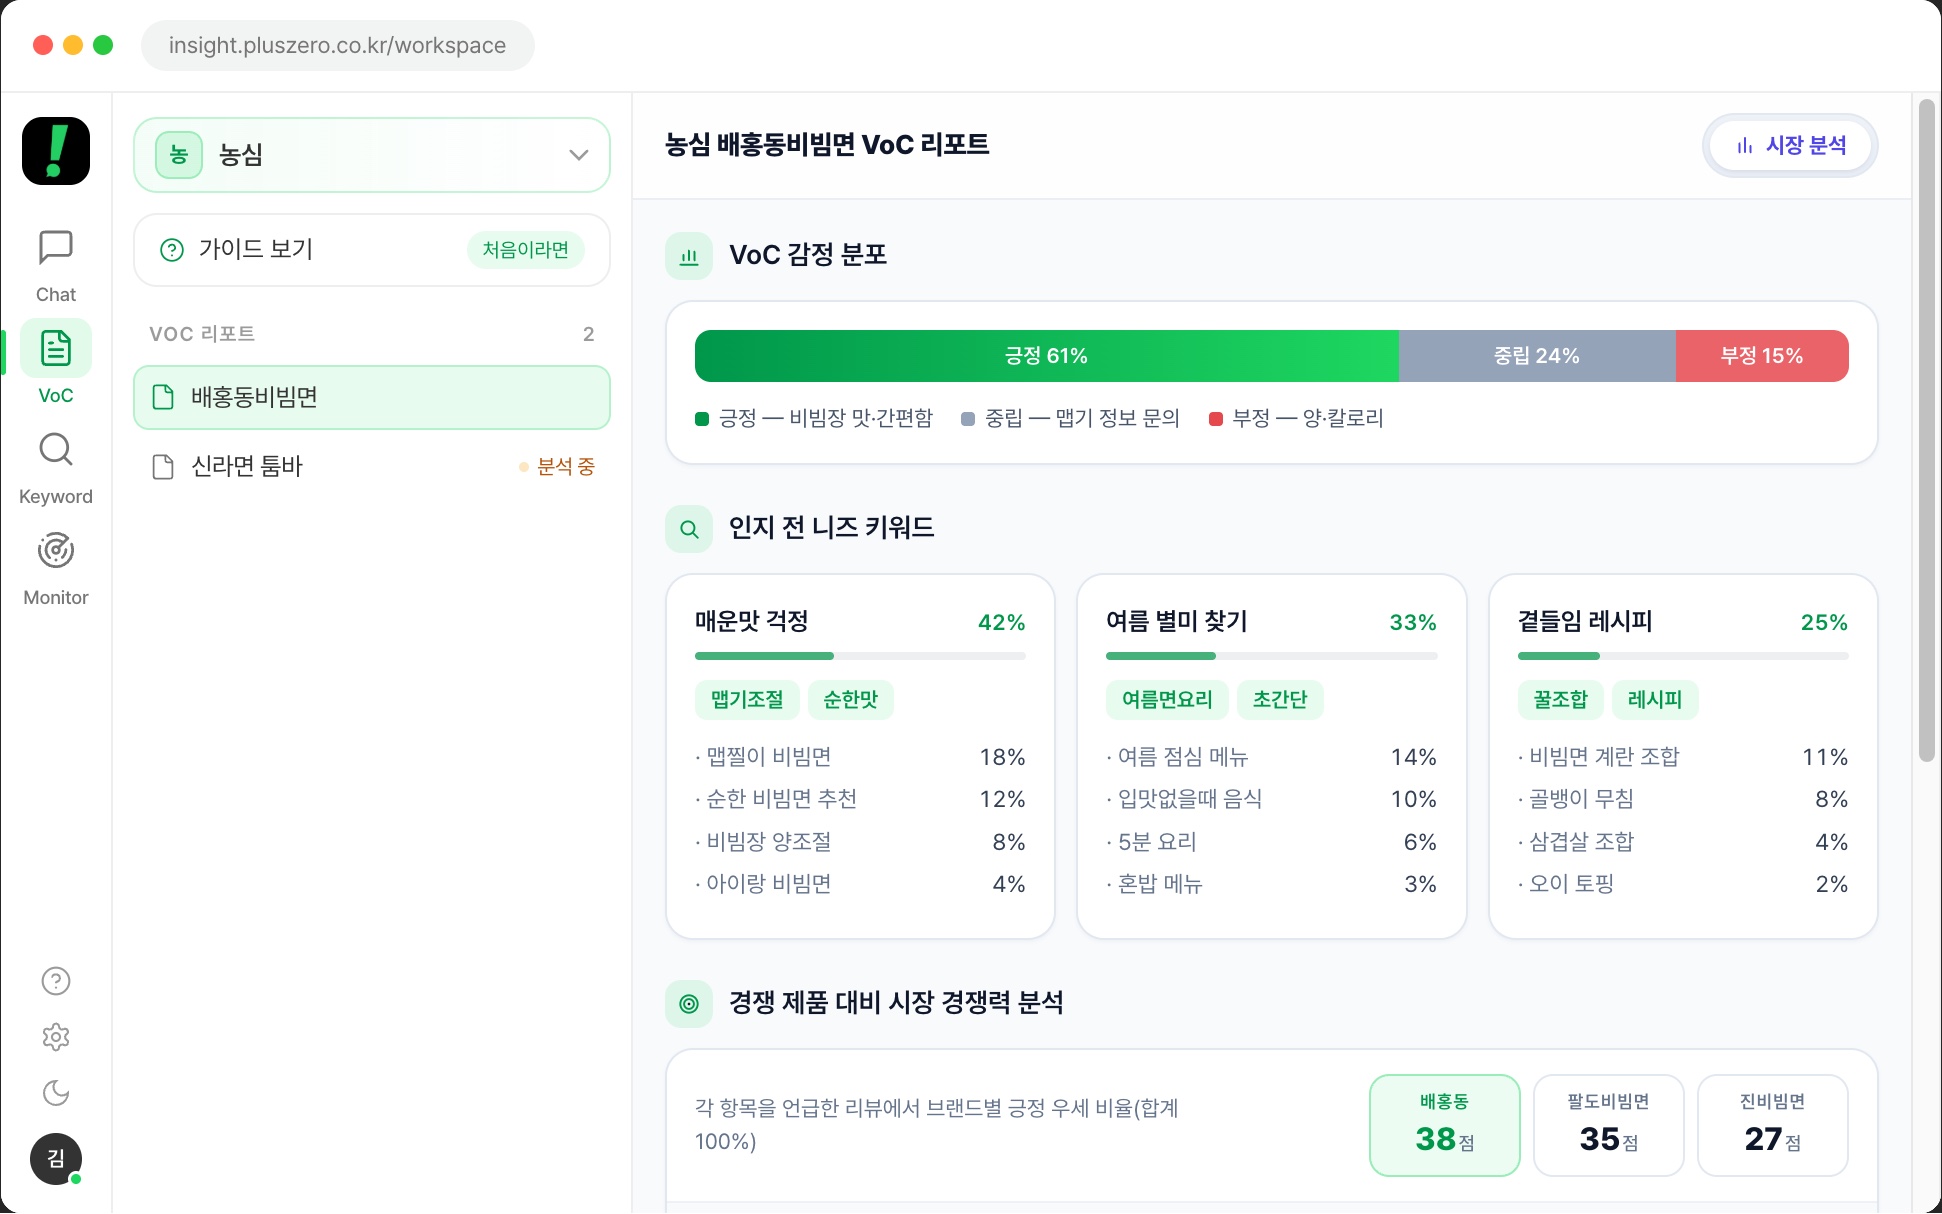Click the 입맛없을때 음식 row
The height and width of the screenshot is (1214, 1942).
[x=1272, y=800]
